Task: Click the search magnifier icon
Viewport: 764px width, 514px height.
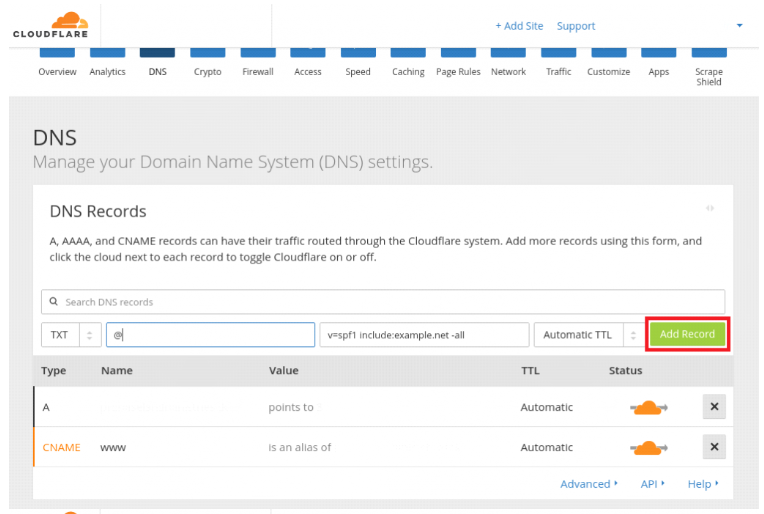Action: 54,302
